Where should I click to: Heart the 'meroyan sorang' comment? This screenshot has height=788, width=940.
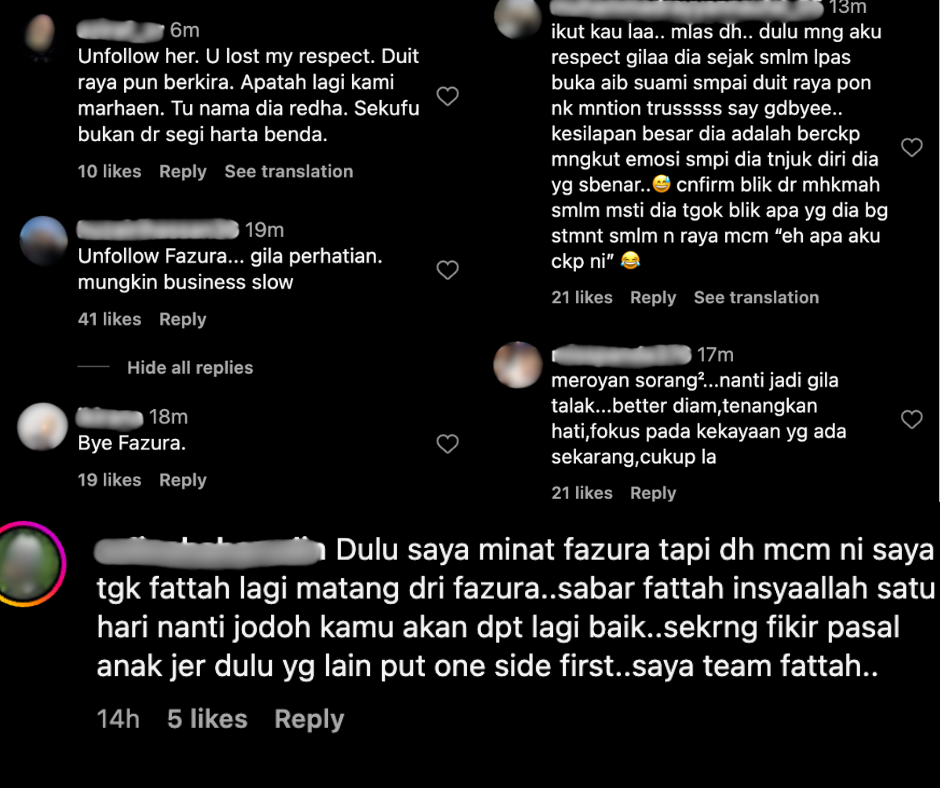pos(912,419)
